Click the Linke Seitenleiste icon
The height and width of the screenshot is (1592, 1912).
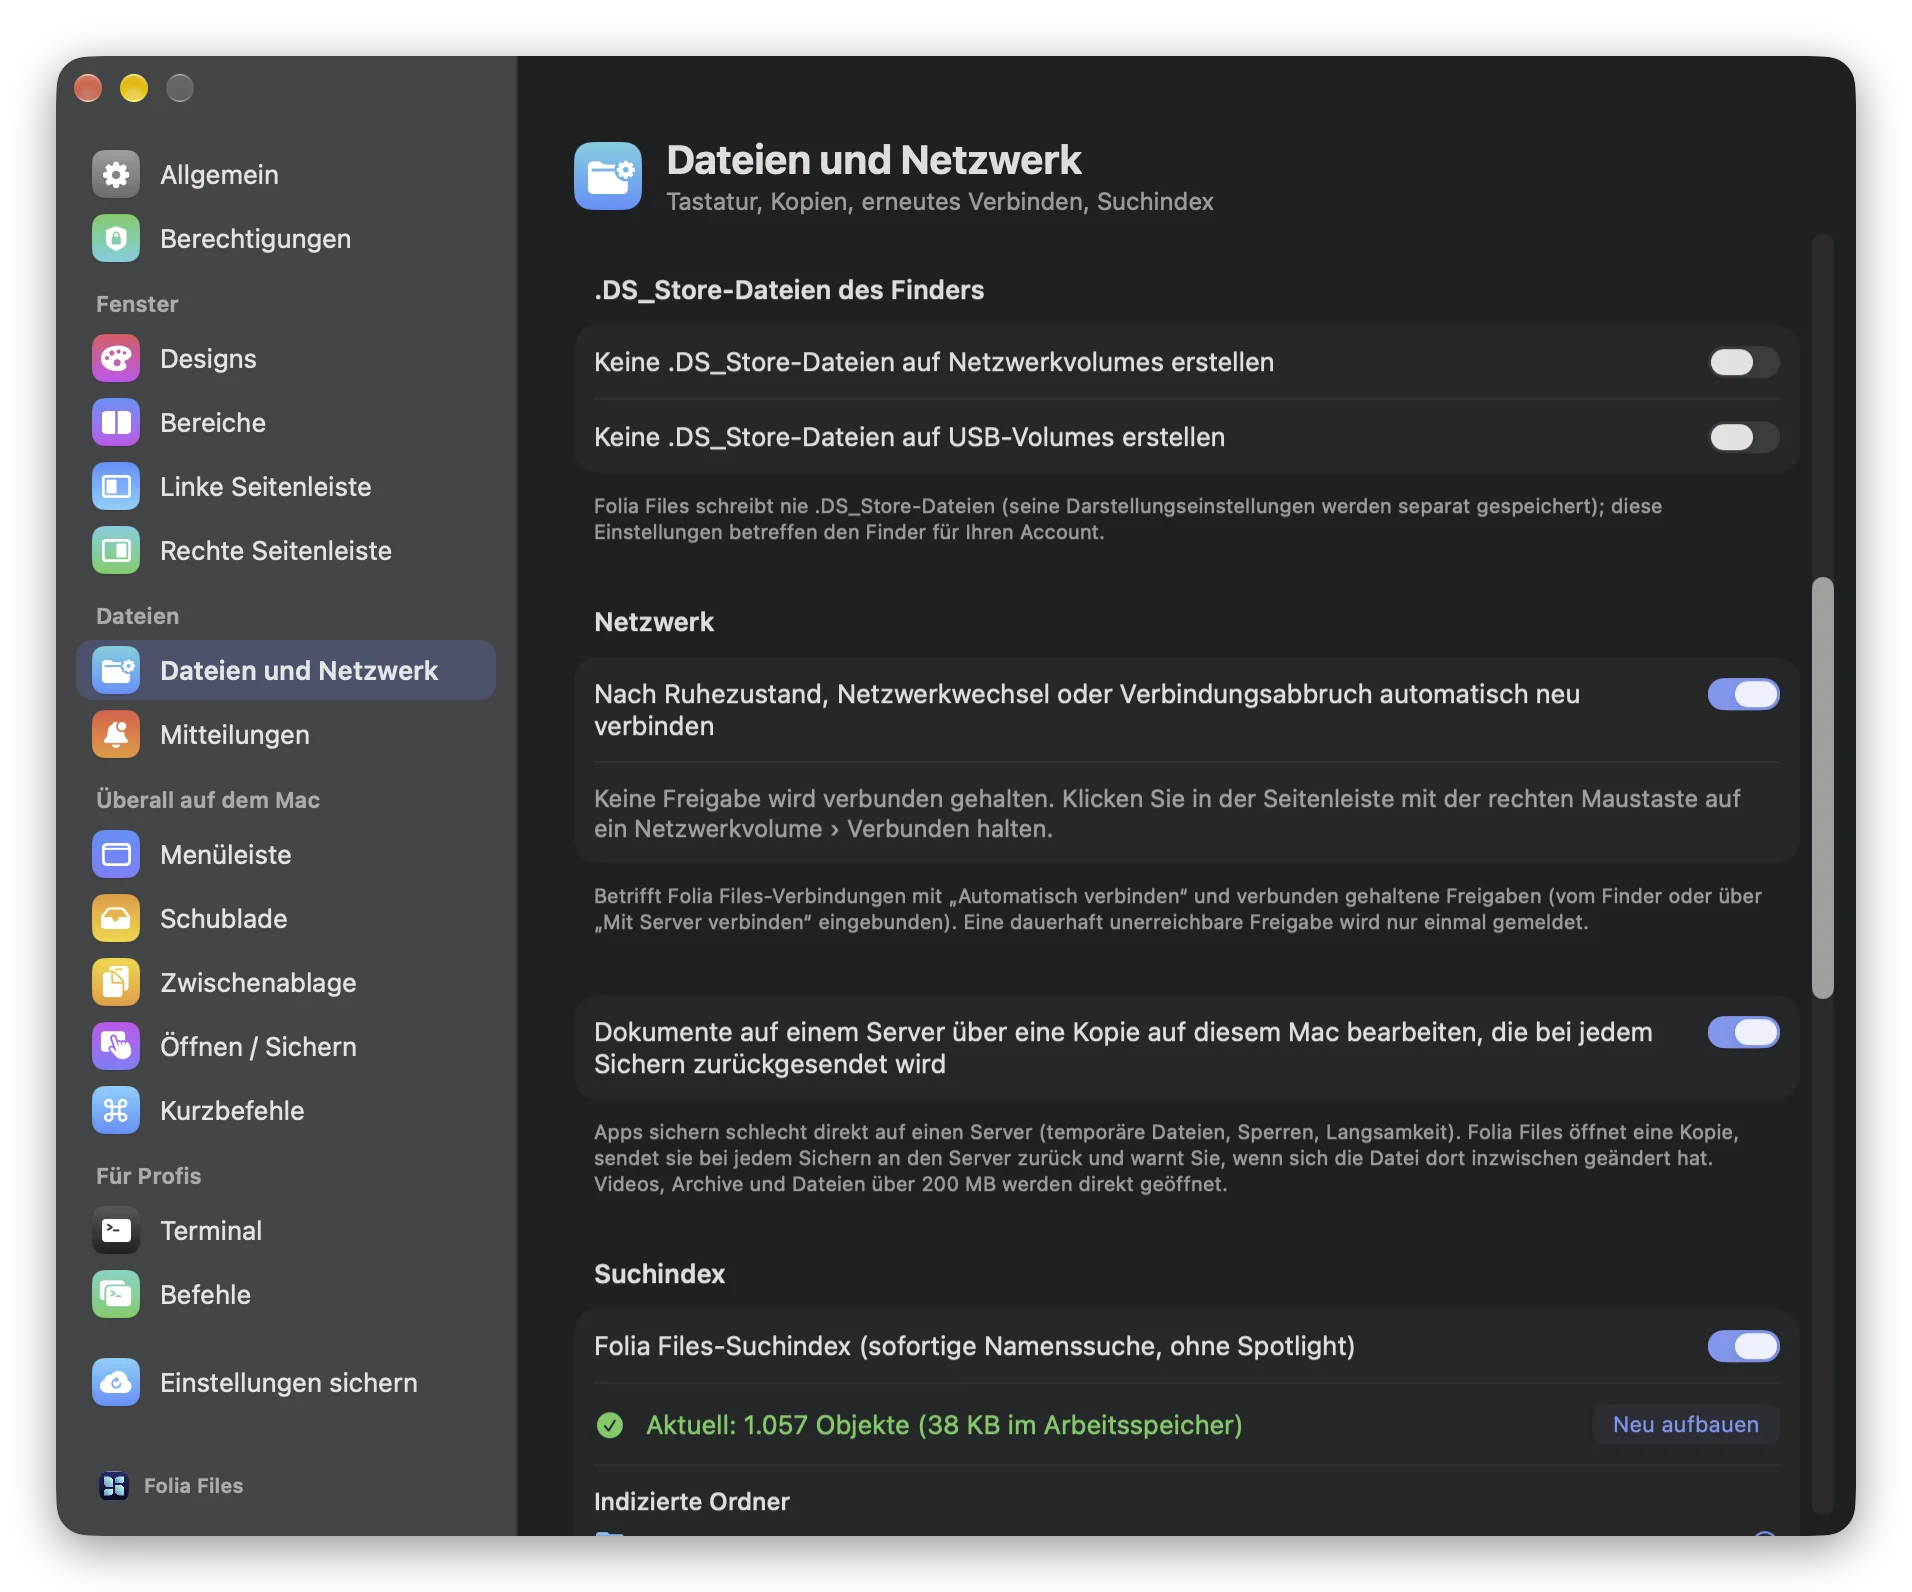point(116,487)
